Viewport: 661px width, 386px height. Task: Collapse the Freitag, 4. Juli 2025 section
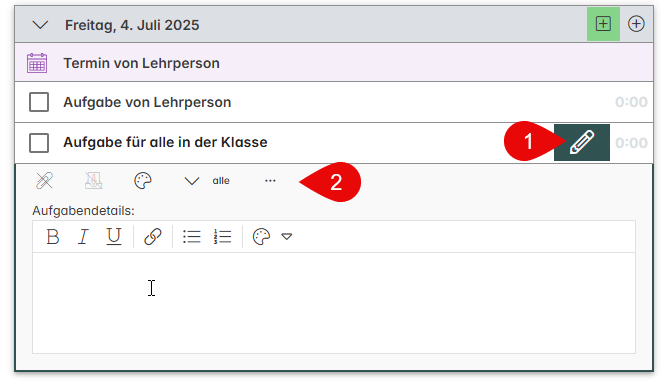click(x=40, y=25)
